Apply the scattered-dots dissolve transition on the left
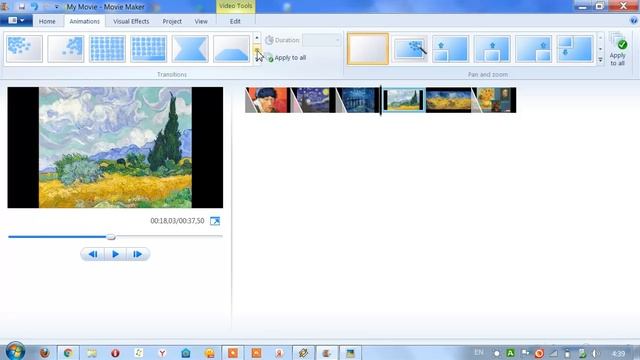This screenshot has width=640, height=360. click(24, 49)
